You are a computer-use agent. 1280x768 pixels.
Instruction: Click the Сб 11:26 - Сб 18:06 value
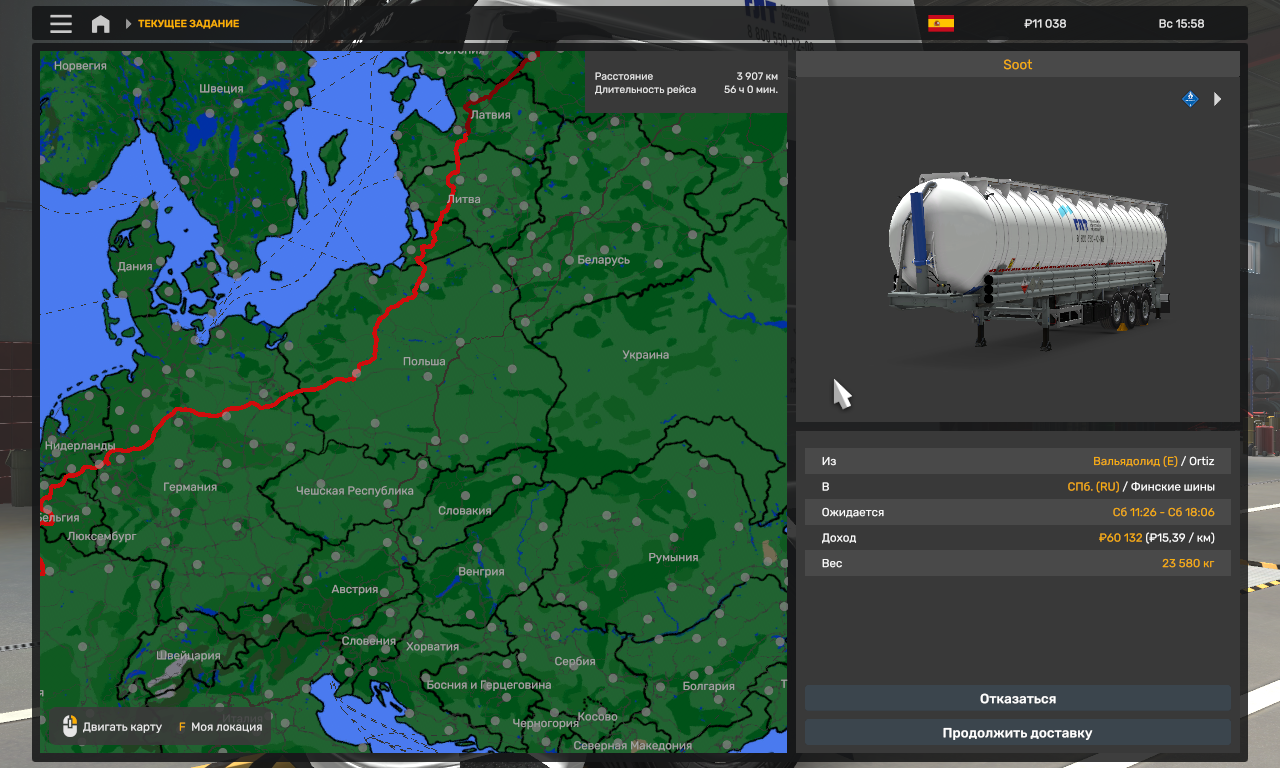(x=1164, y=512)
